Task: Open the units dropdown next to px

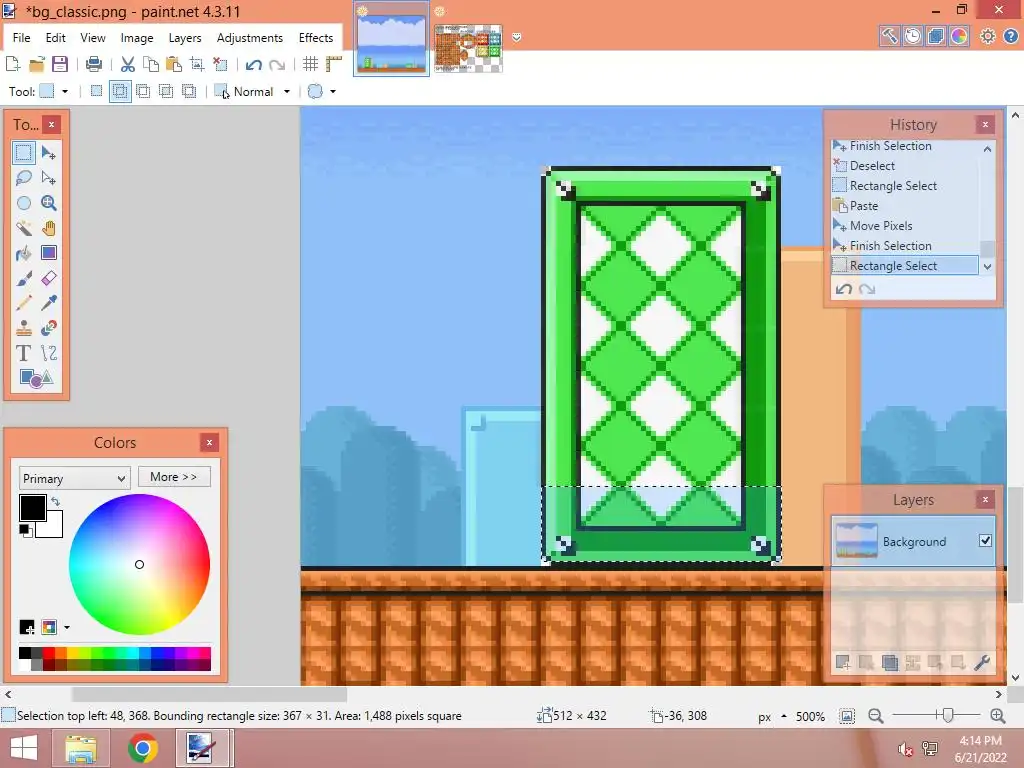Action: pyautogui.click(x=784, y=716)
